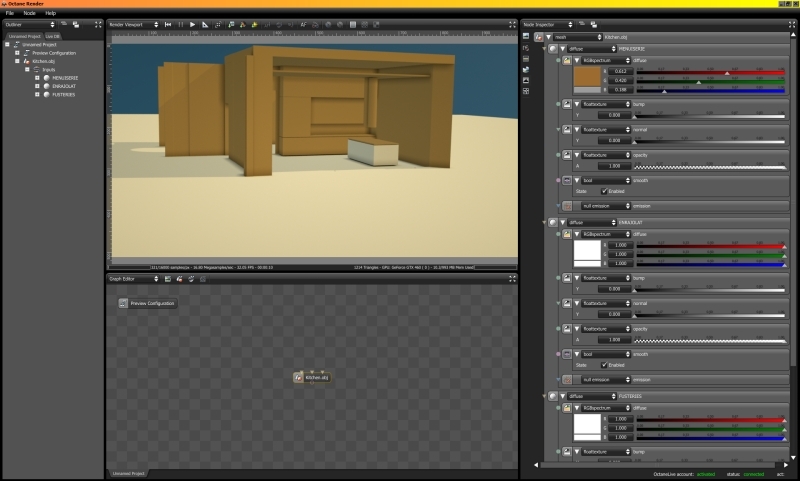Expand MENUISERIE item in the Outliner tree

tap(37, 78)
